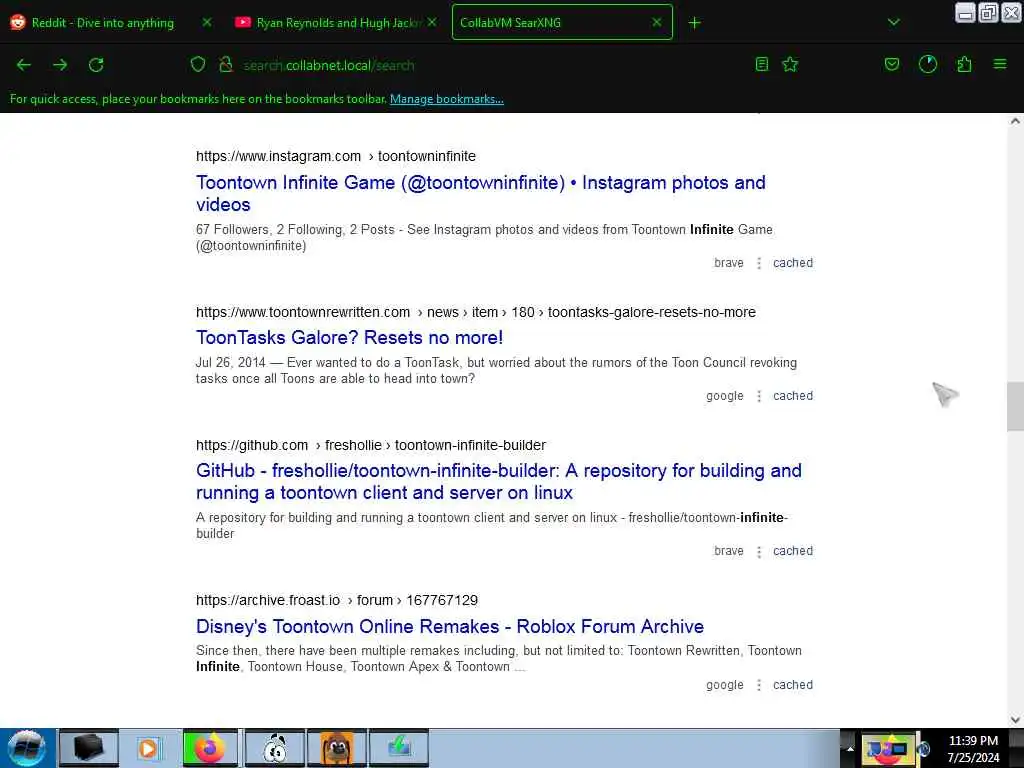This screenshot has height=768, width=1024.
Task: Click the archive.froast.io URL breadcrumb
Action: pos(337,600)
